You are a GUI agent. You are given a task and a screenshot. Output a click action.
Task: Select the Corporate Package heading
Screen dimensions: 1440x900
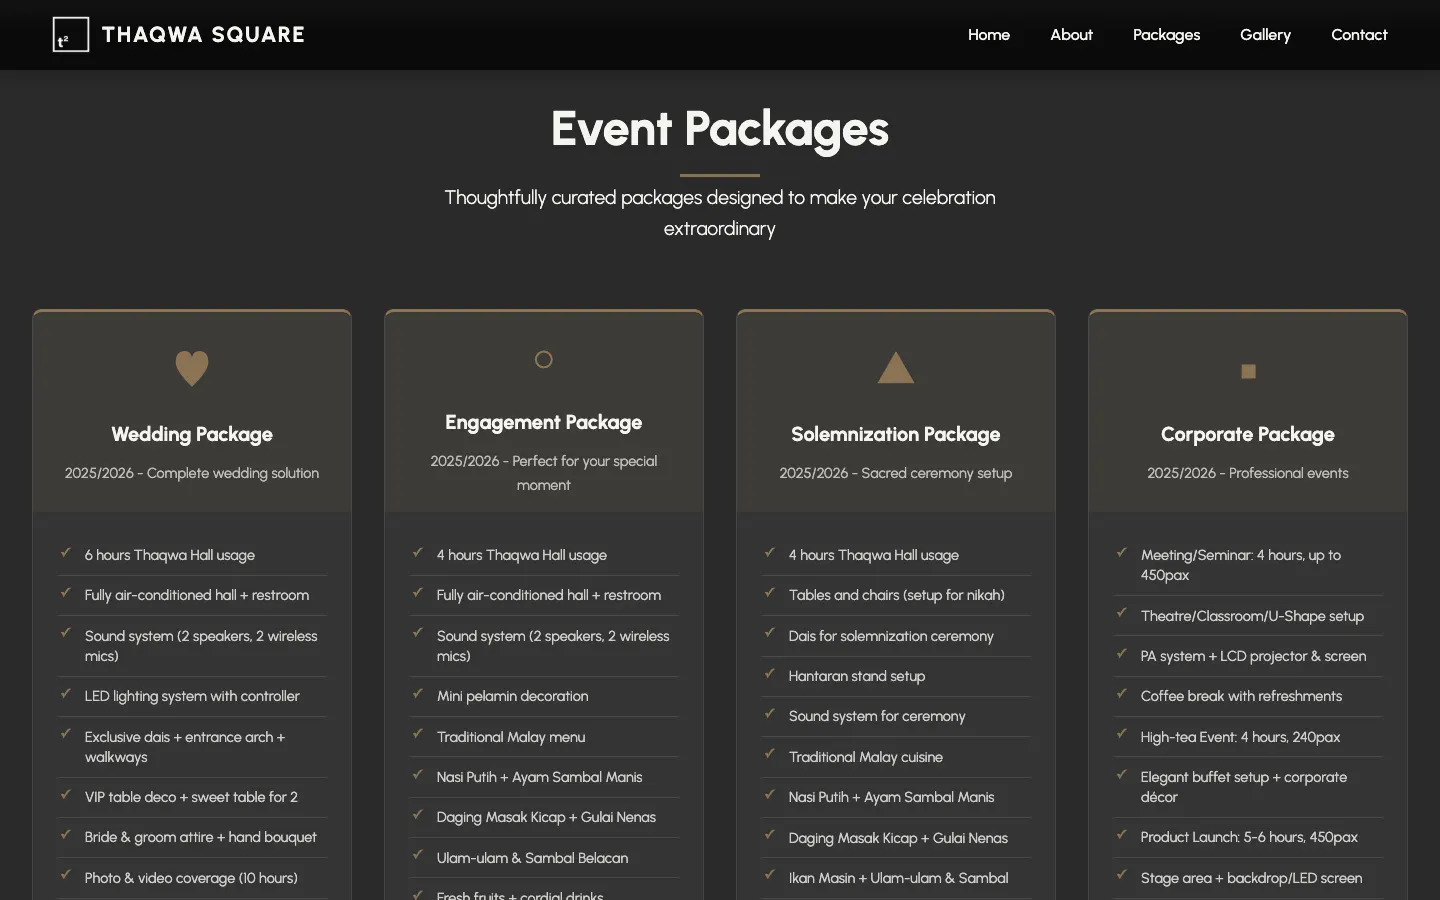point(1248,434)
